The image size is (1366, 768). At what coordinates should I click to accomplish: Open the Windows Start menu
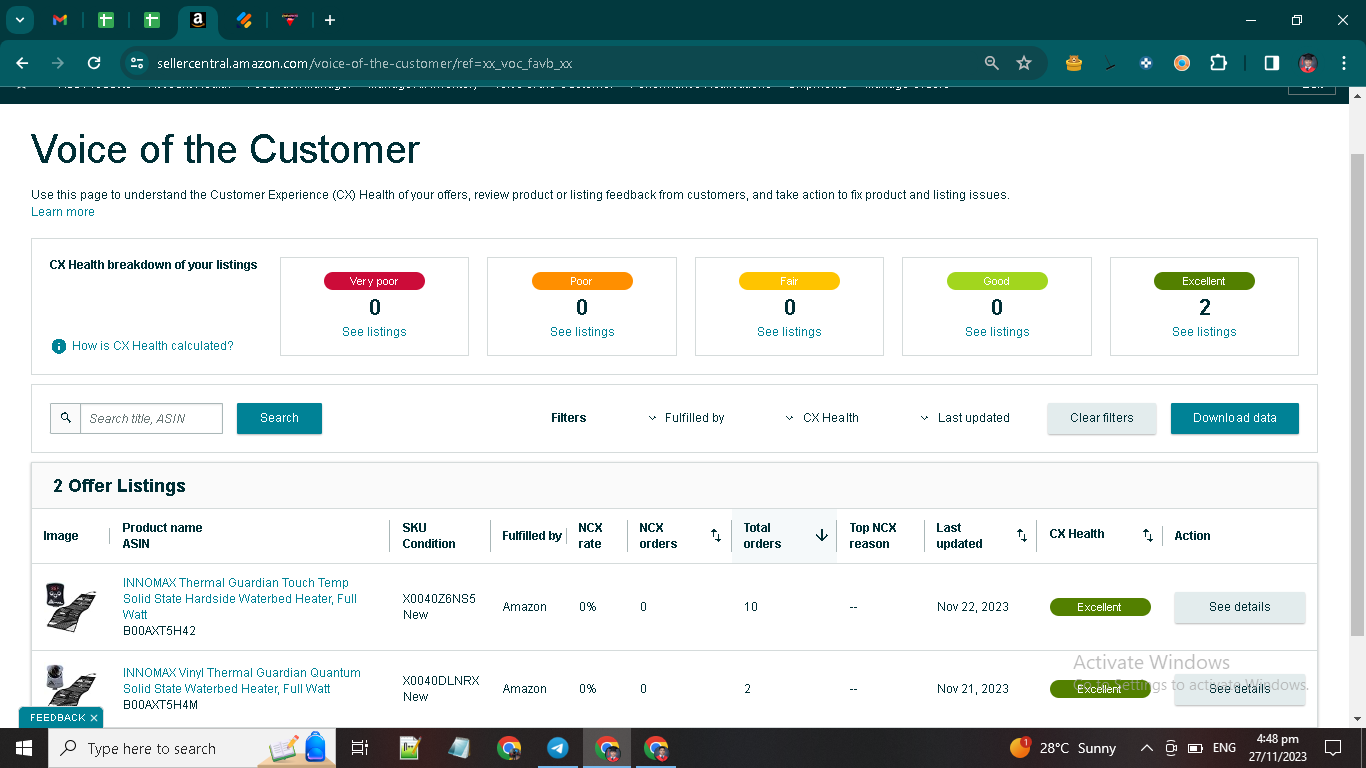[24, 748]
